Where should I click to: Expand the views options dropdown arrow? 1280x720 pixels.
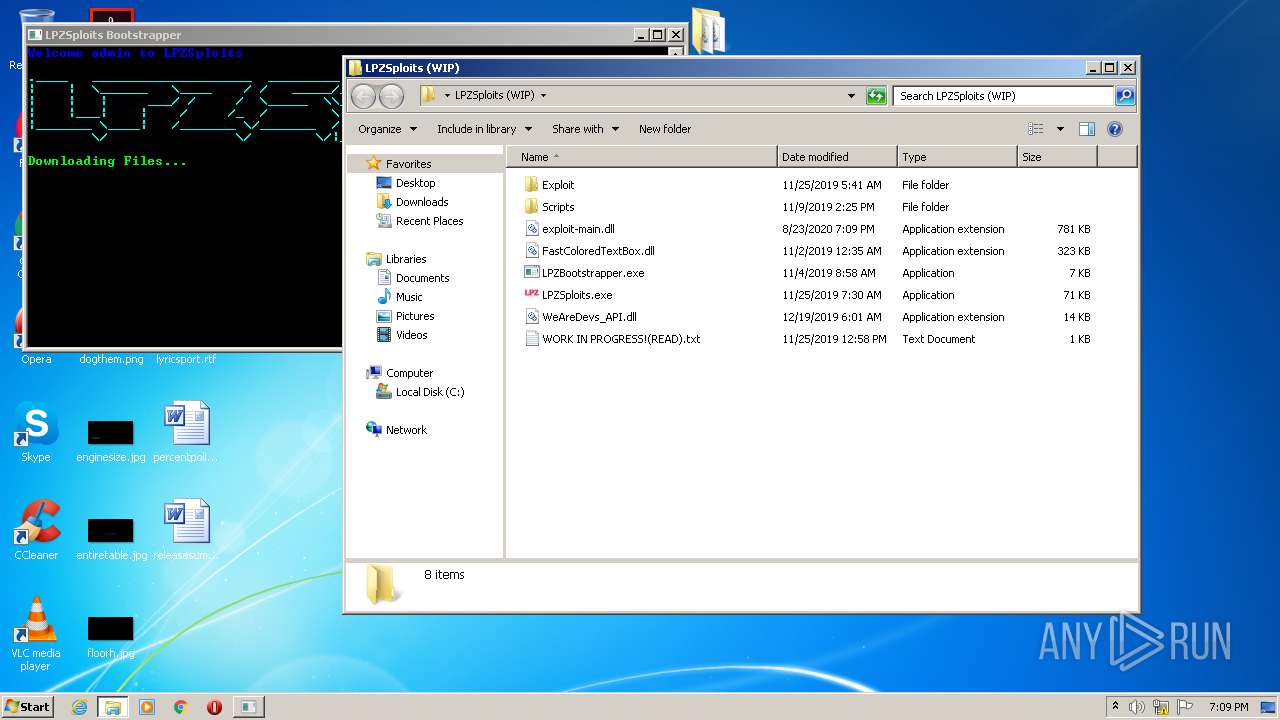pyautogui.click(x=1060, y=129)
